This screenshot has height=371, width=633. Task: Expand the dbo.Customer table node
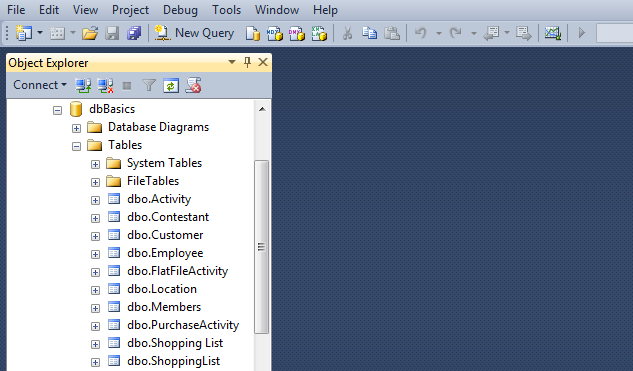tap(95, 236)
